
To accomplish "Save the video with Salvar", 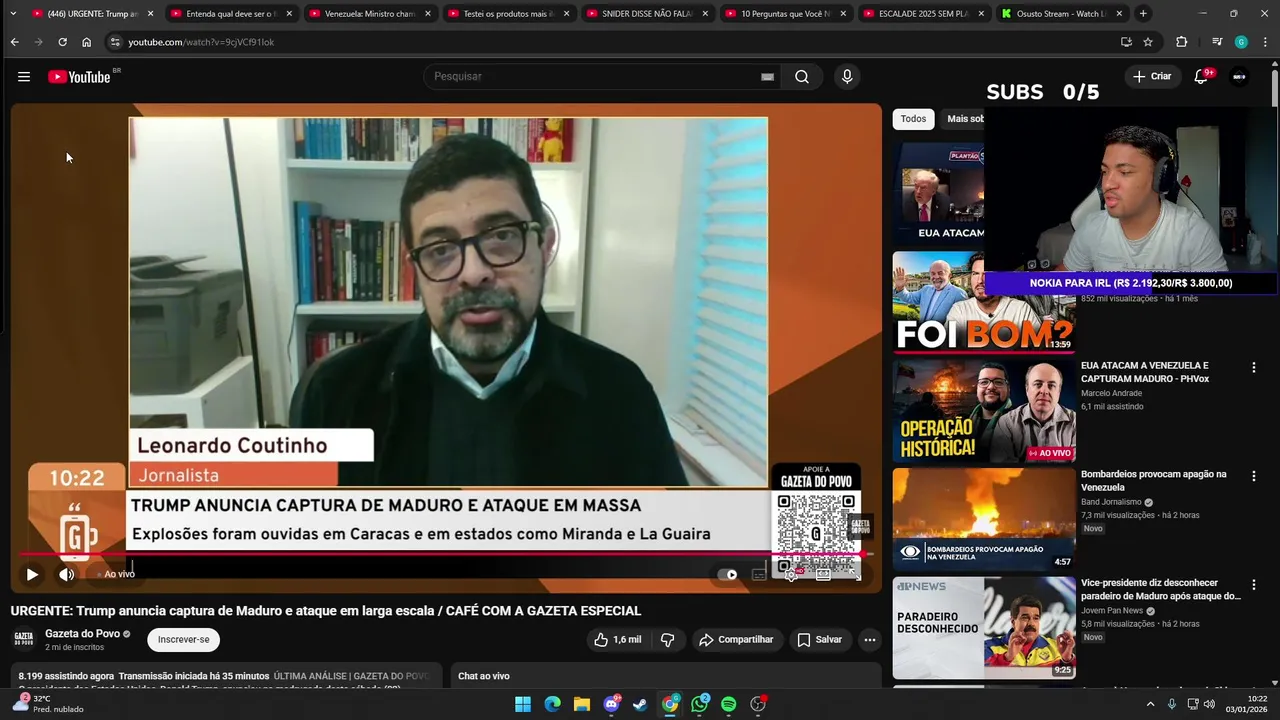I will tap(819, 640).
